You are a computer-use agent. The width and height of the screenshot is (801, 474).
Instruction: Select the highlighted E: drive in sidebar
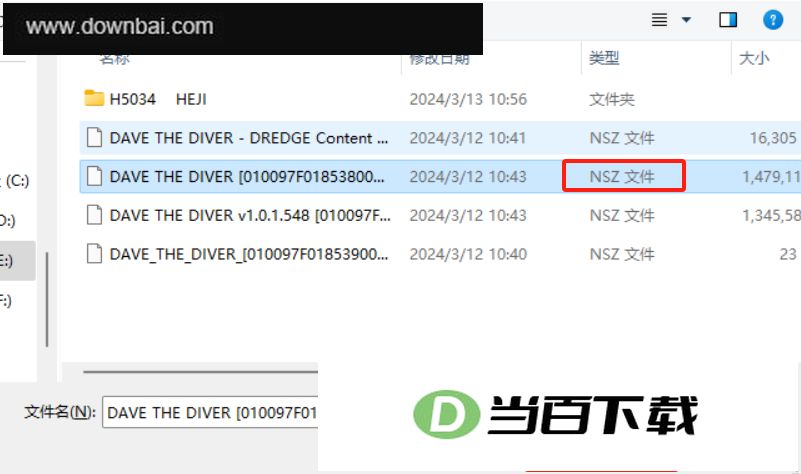point(17,260)
